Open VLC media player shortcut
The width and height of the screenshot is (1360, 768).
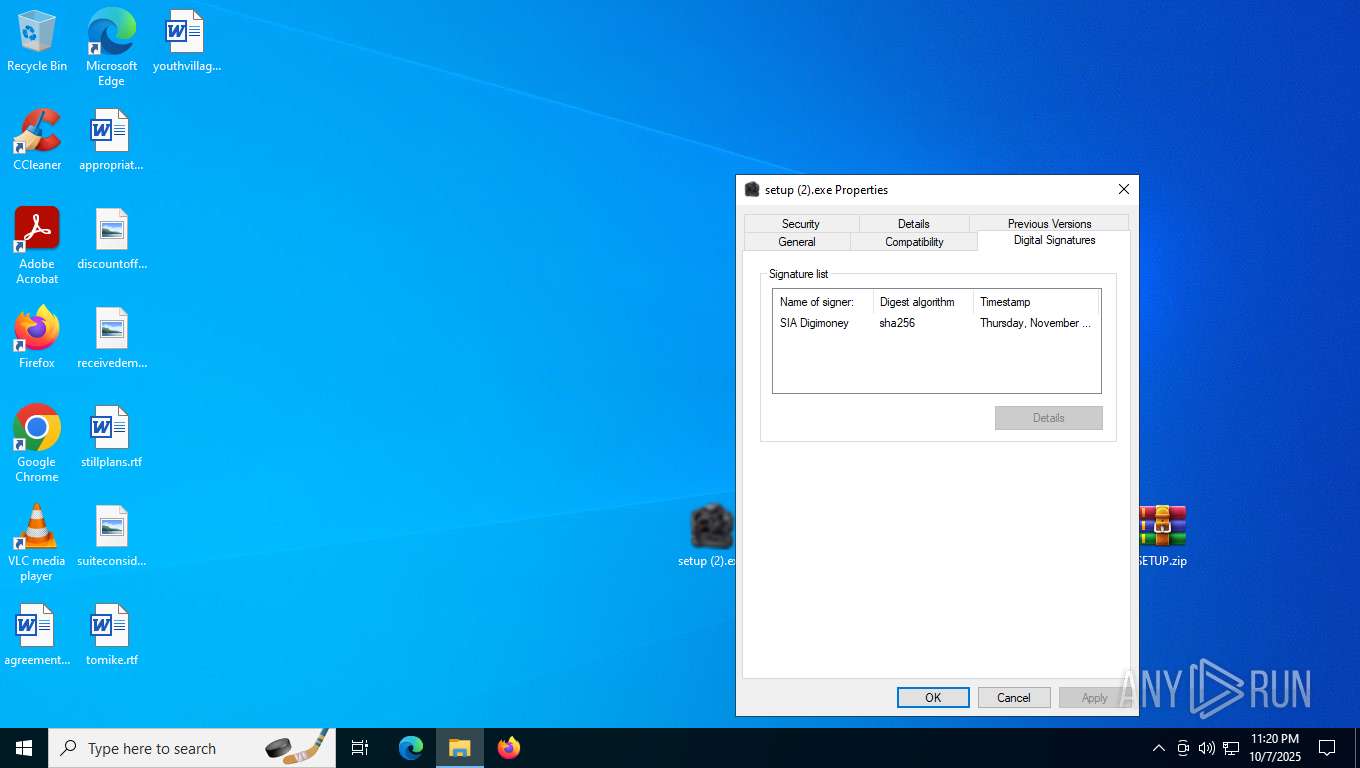click(x=37, y=542)
